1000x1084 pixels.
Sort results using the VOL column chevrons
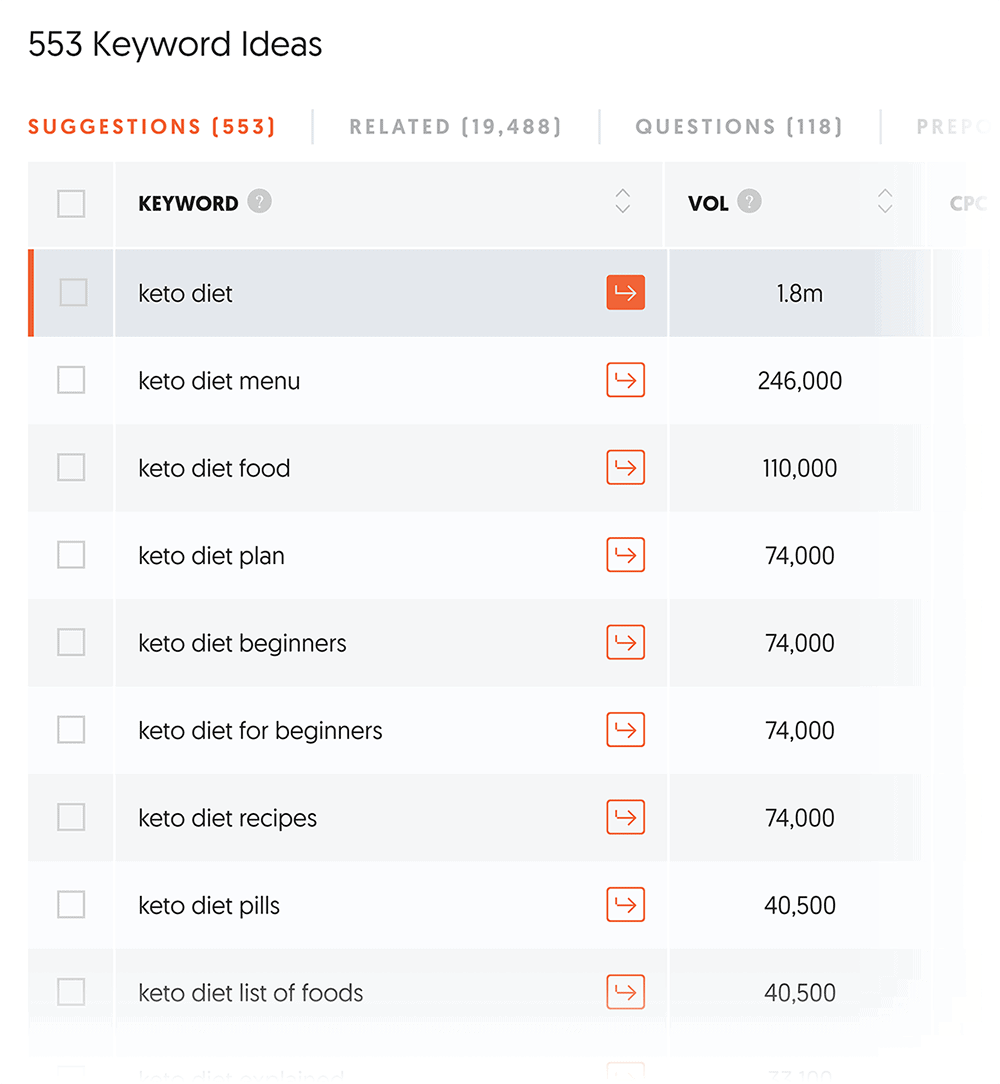(x=885, y=201)
